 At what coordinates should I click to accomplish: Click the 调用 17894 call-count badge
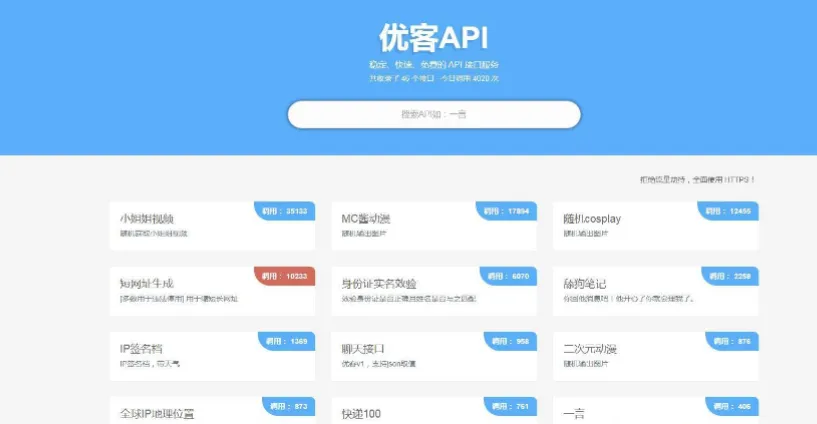(x=507, y=211)
